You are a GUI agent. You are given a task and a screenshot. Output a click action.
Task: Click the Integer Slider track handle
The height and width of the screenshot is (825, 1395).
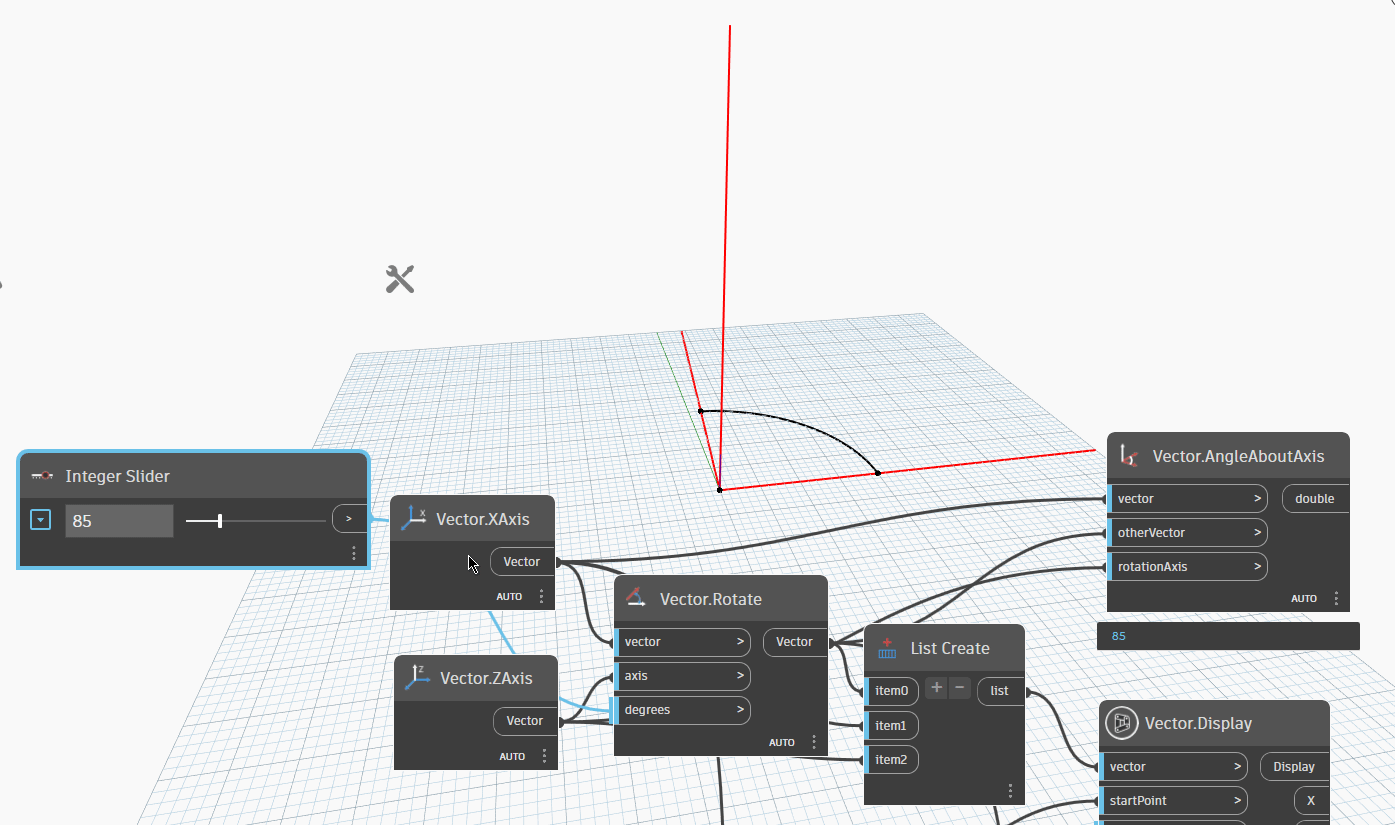pos(220,521)
